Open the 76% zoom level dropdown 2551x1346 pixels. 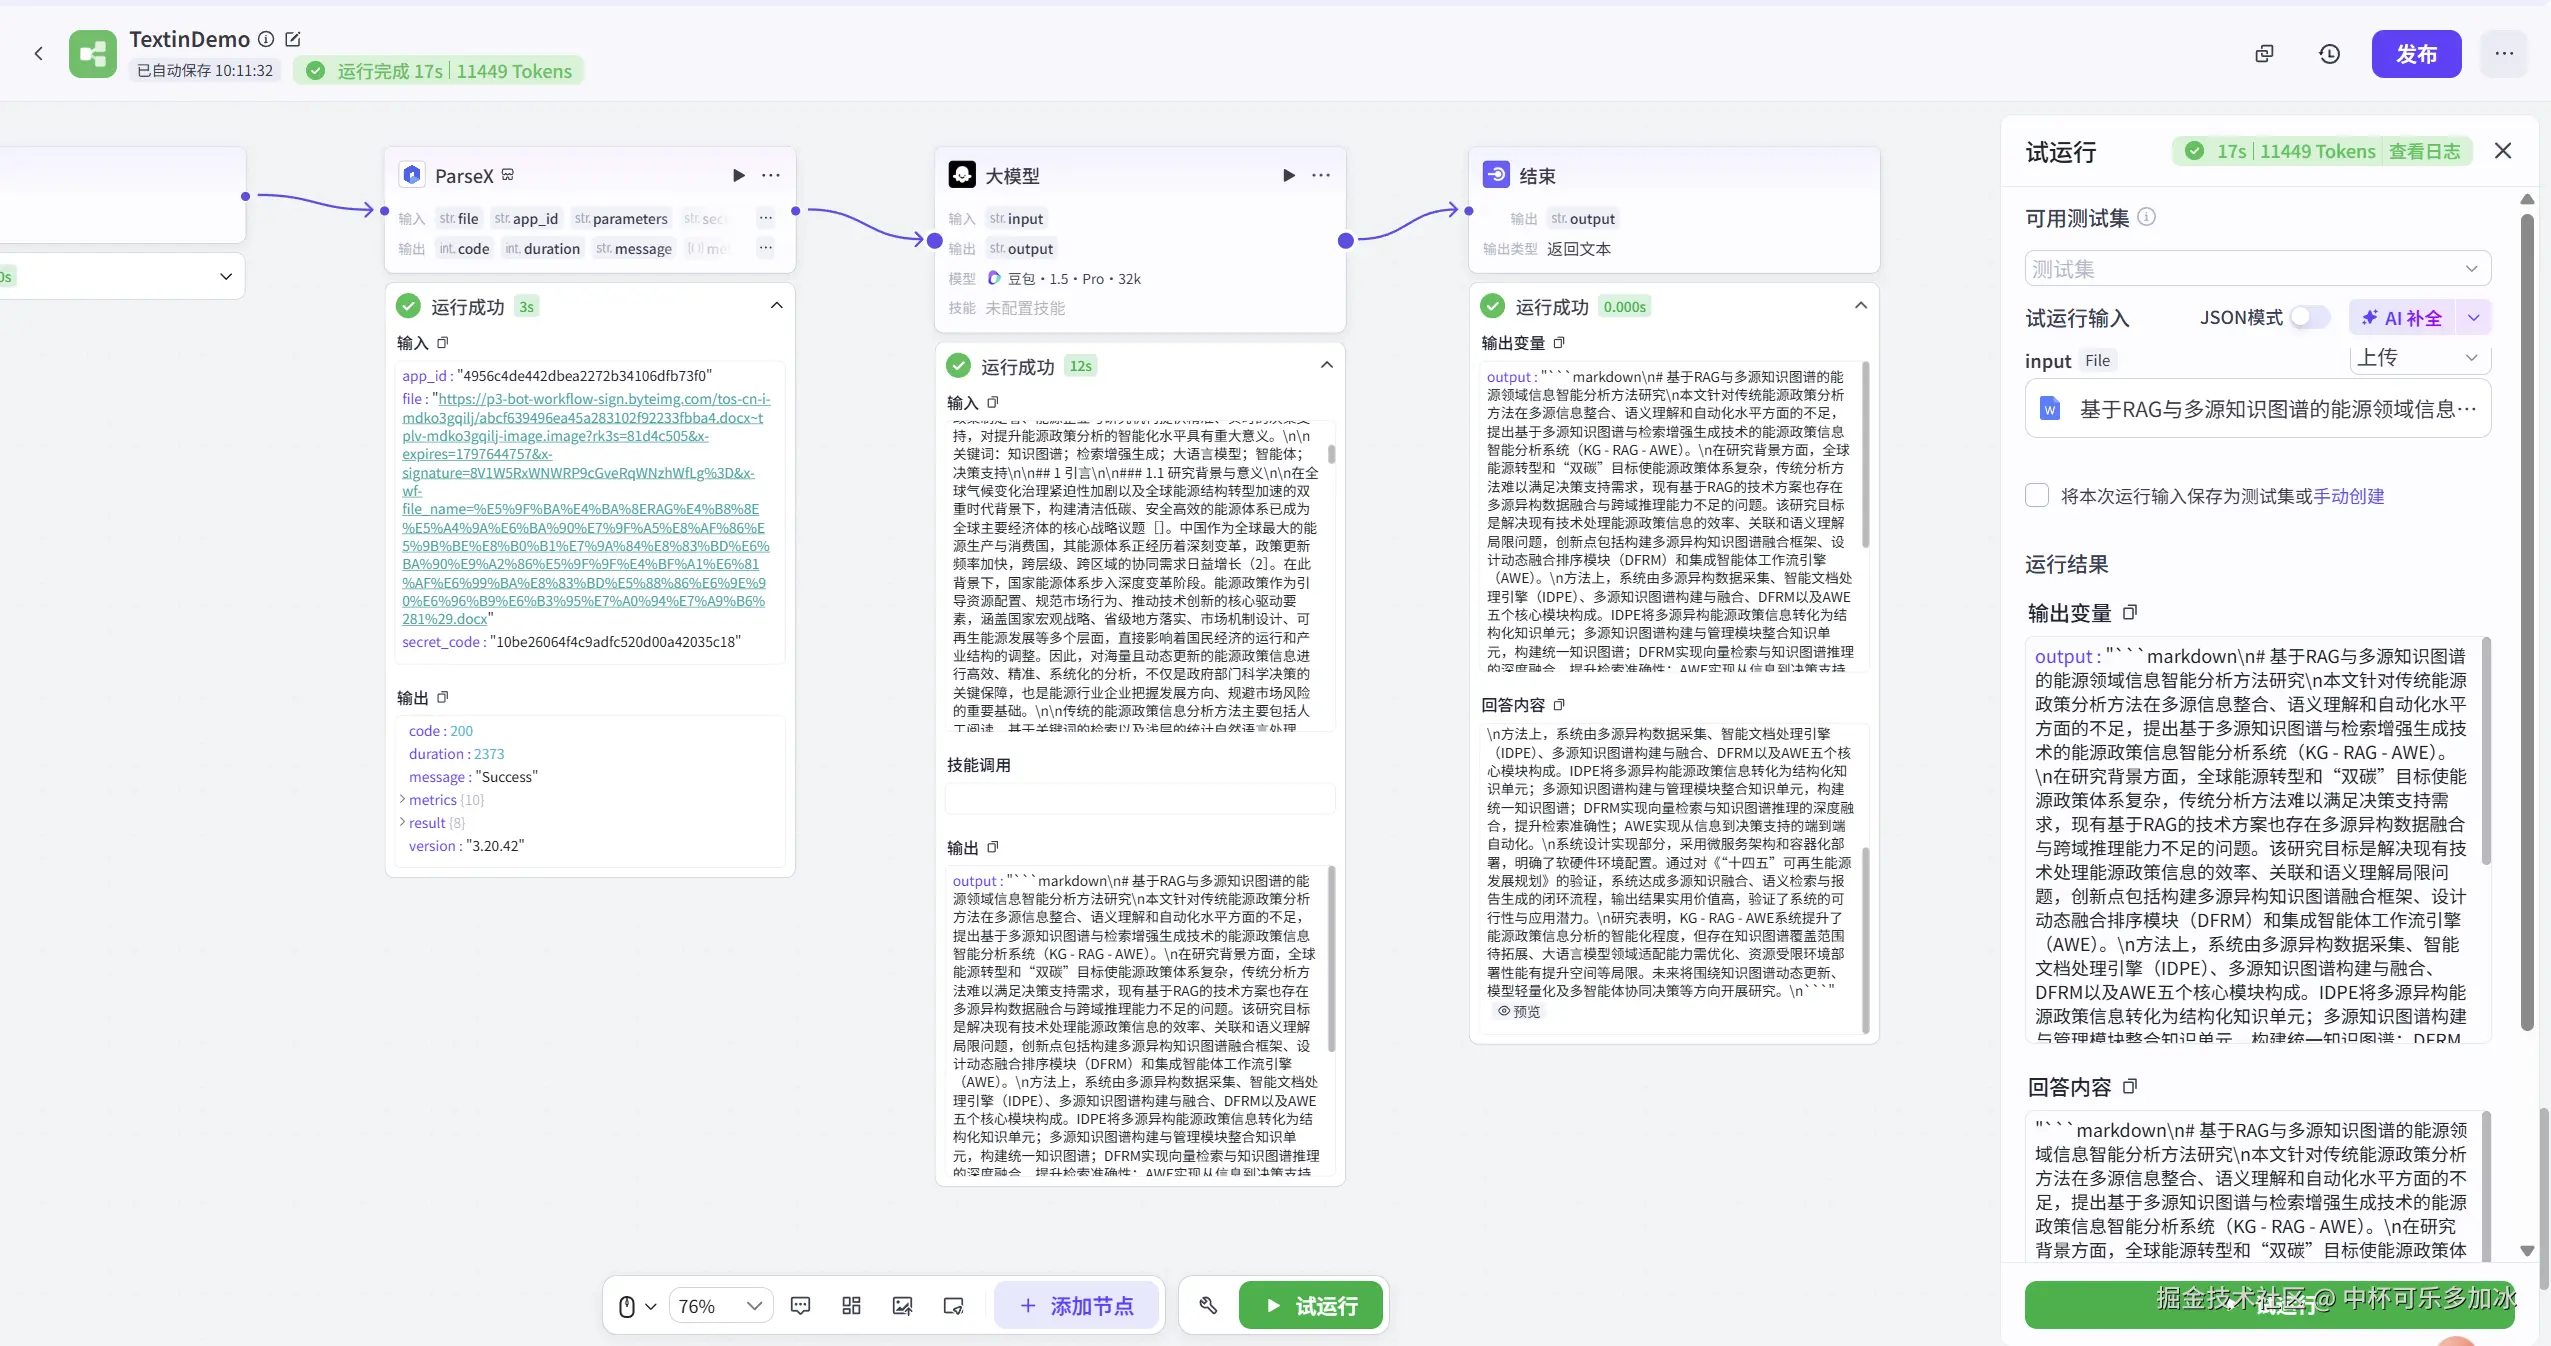720,1305
